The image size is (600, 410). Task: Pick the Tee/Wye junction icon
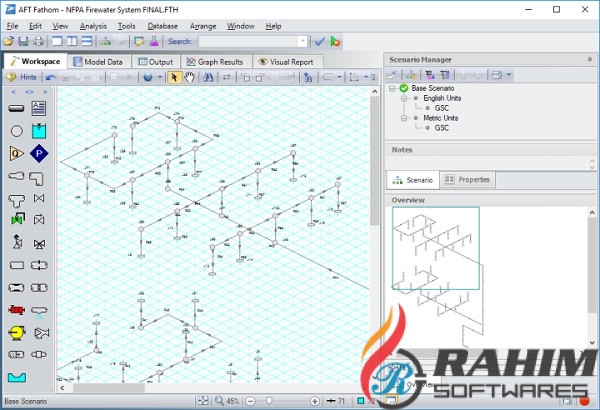coord(16,199)
